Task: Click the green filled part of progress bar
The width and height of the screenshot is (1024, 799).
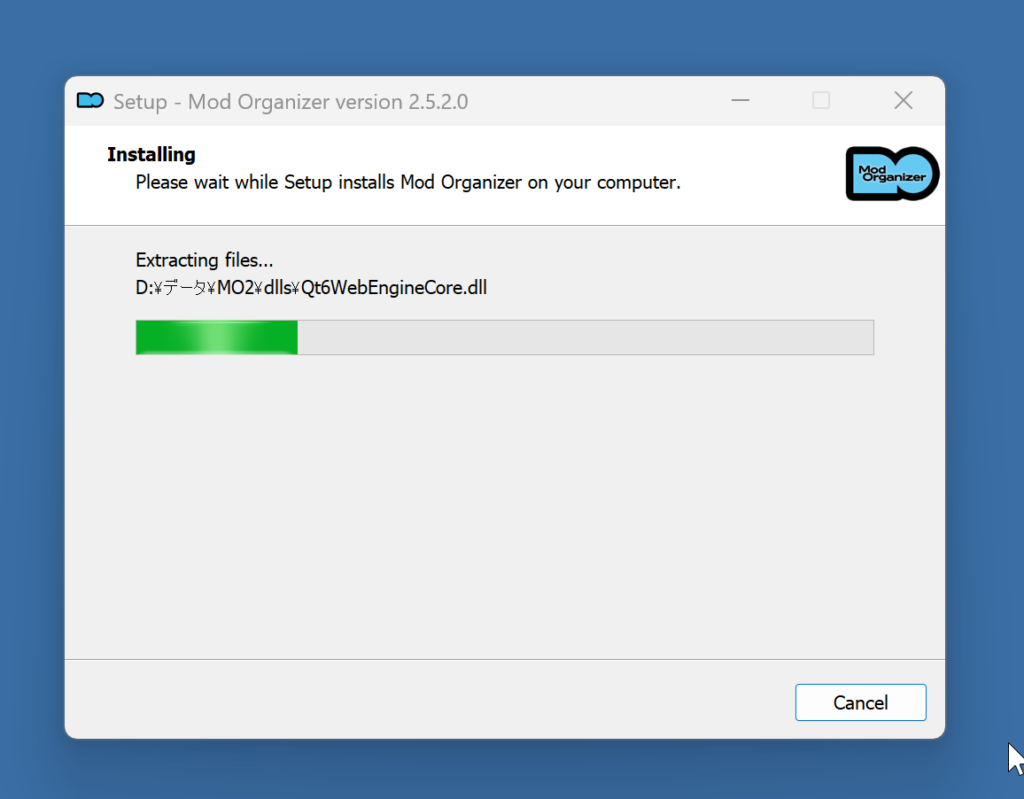Action: coord(216,338)
